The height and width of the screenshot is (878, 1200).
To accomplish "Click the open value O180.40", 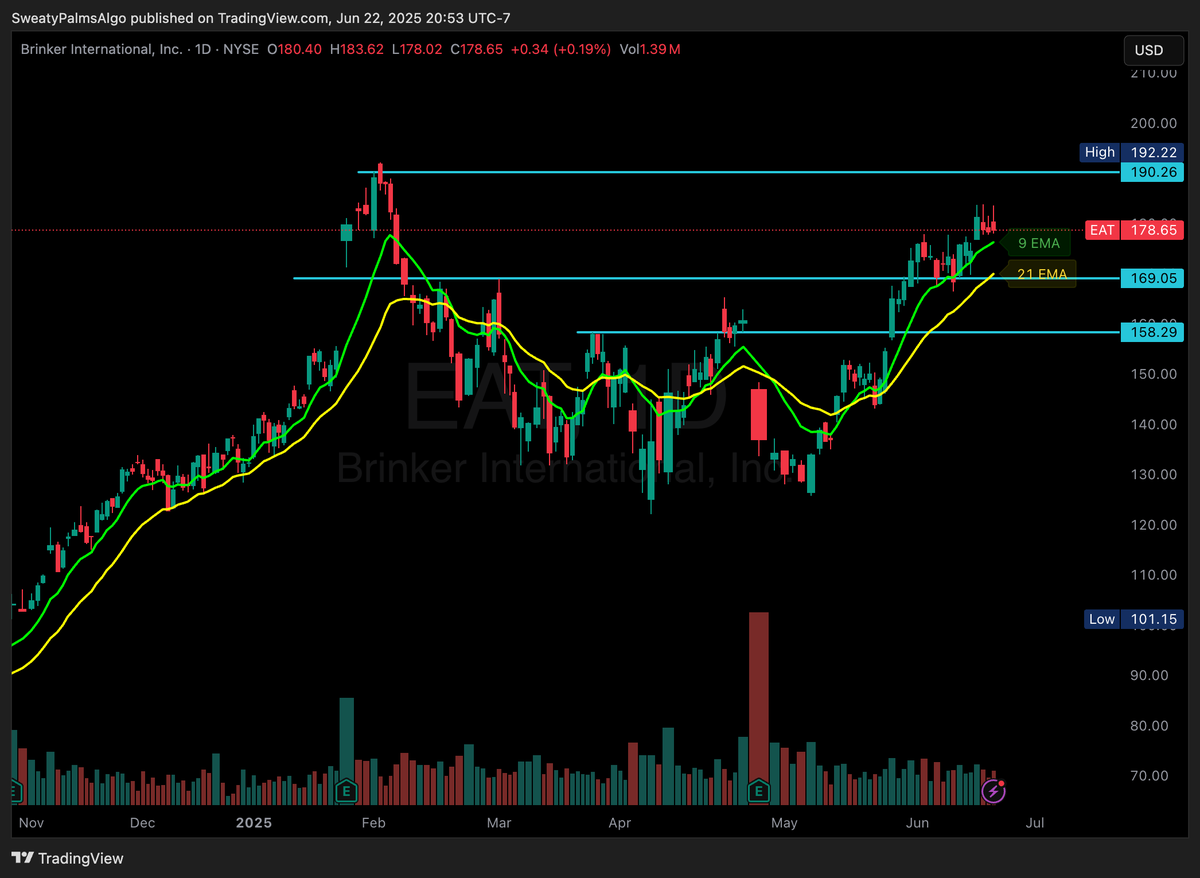I will pyautogui.click(x=296, y=48).
